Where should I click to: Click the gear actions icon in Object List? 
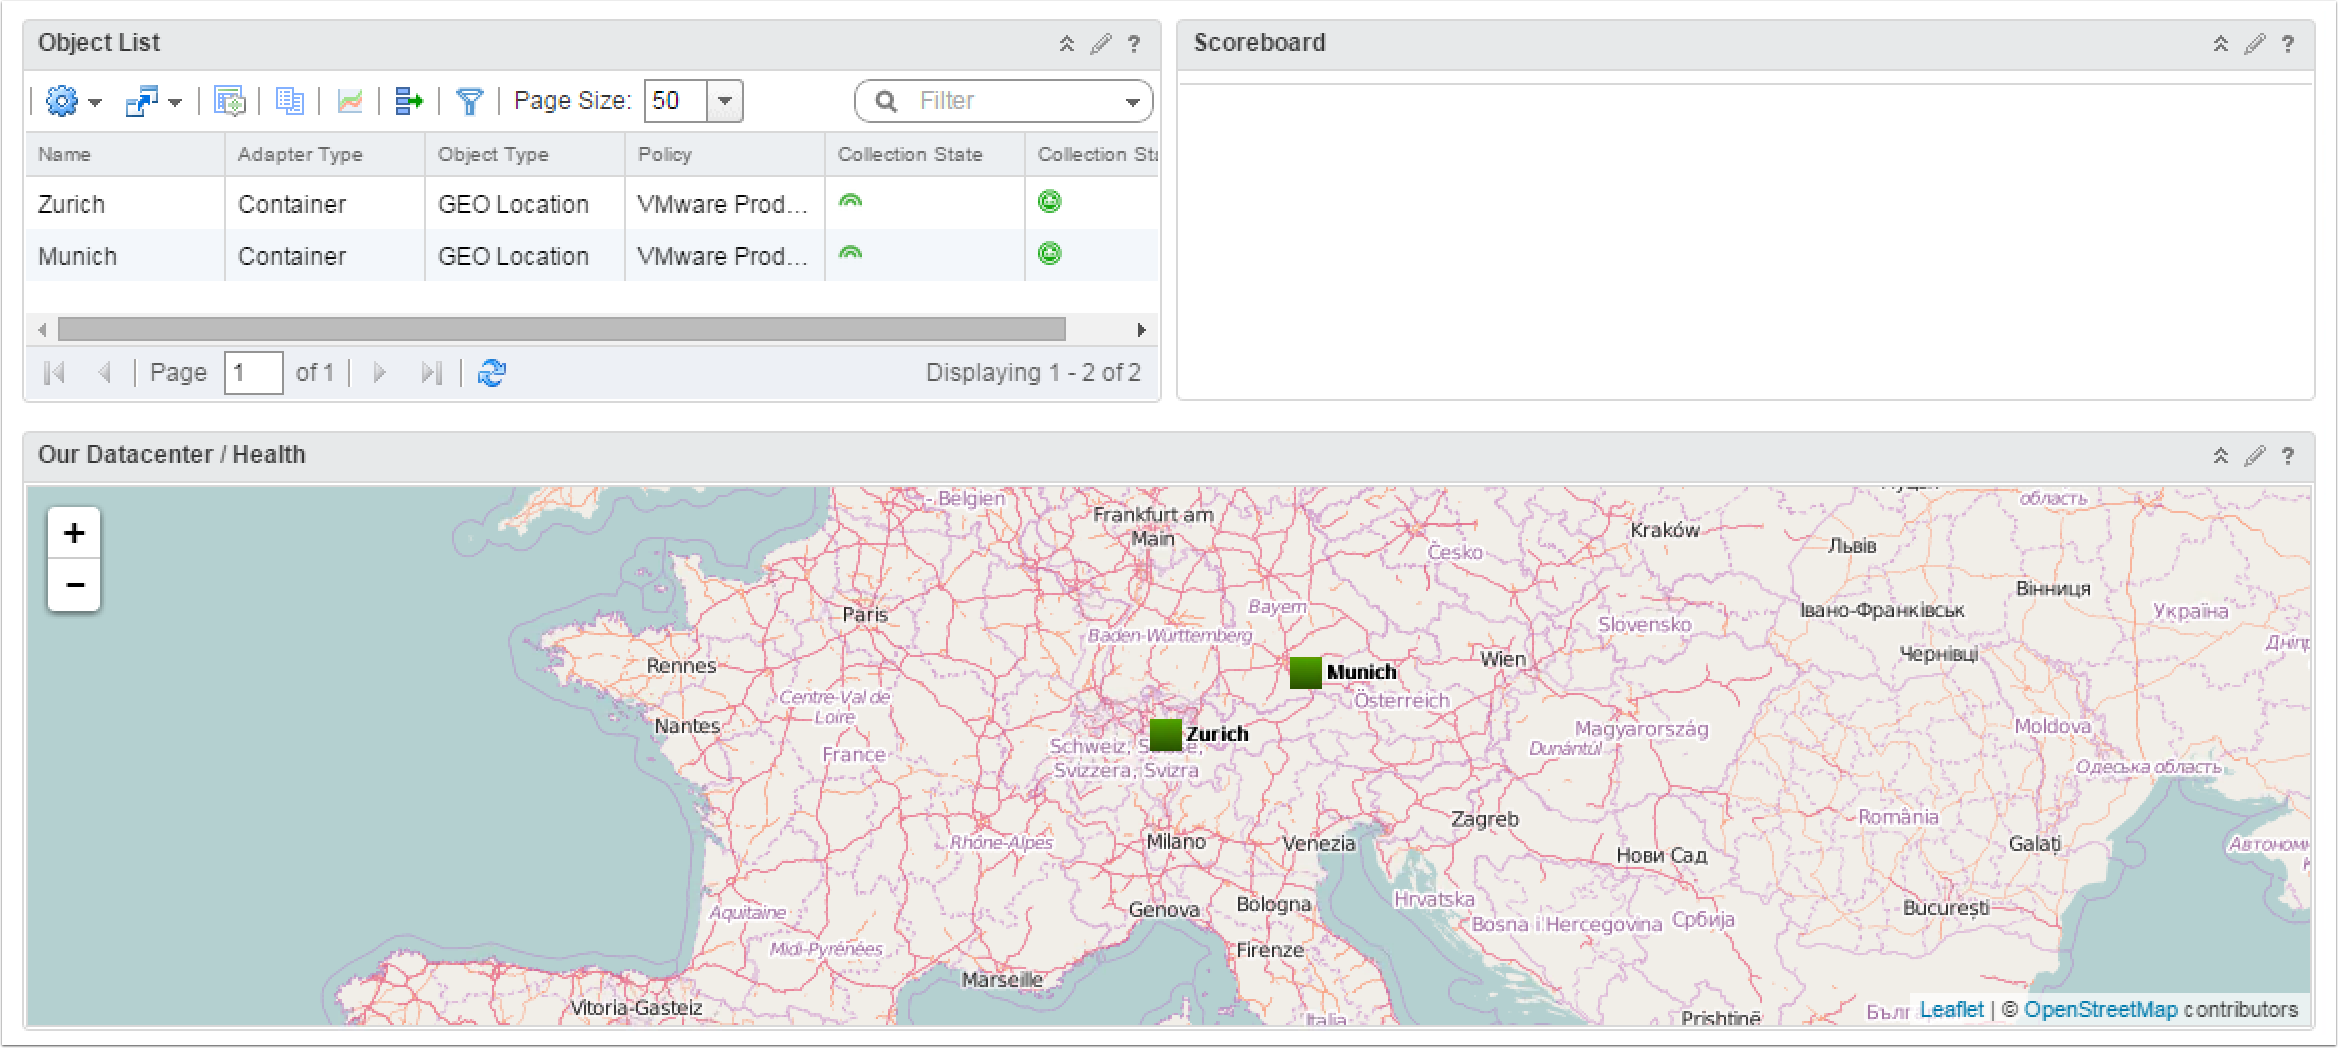click(61, 101)
